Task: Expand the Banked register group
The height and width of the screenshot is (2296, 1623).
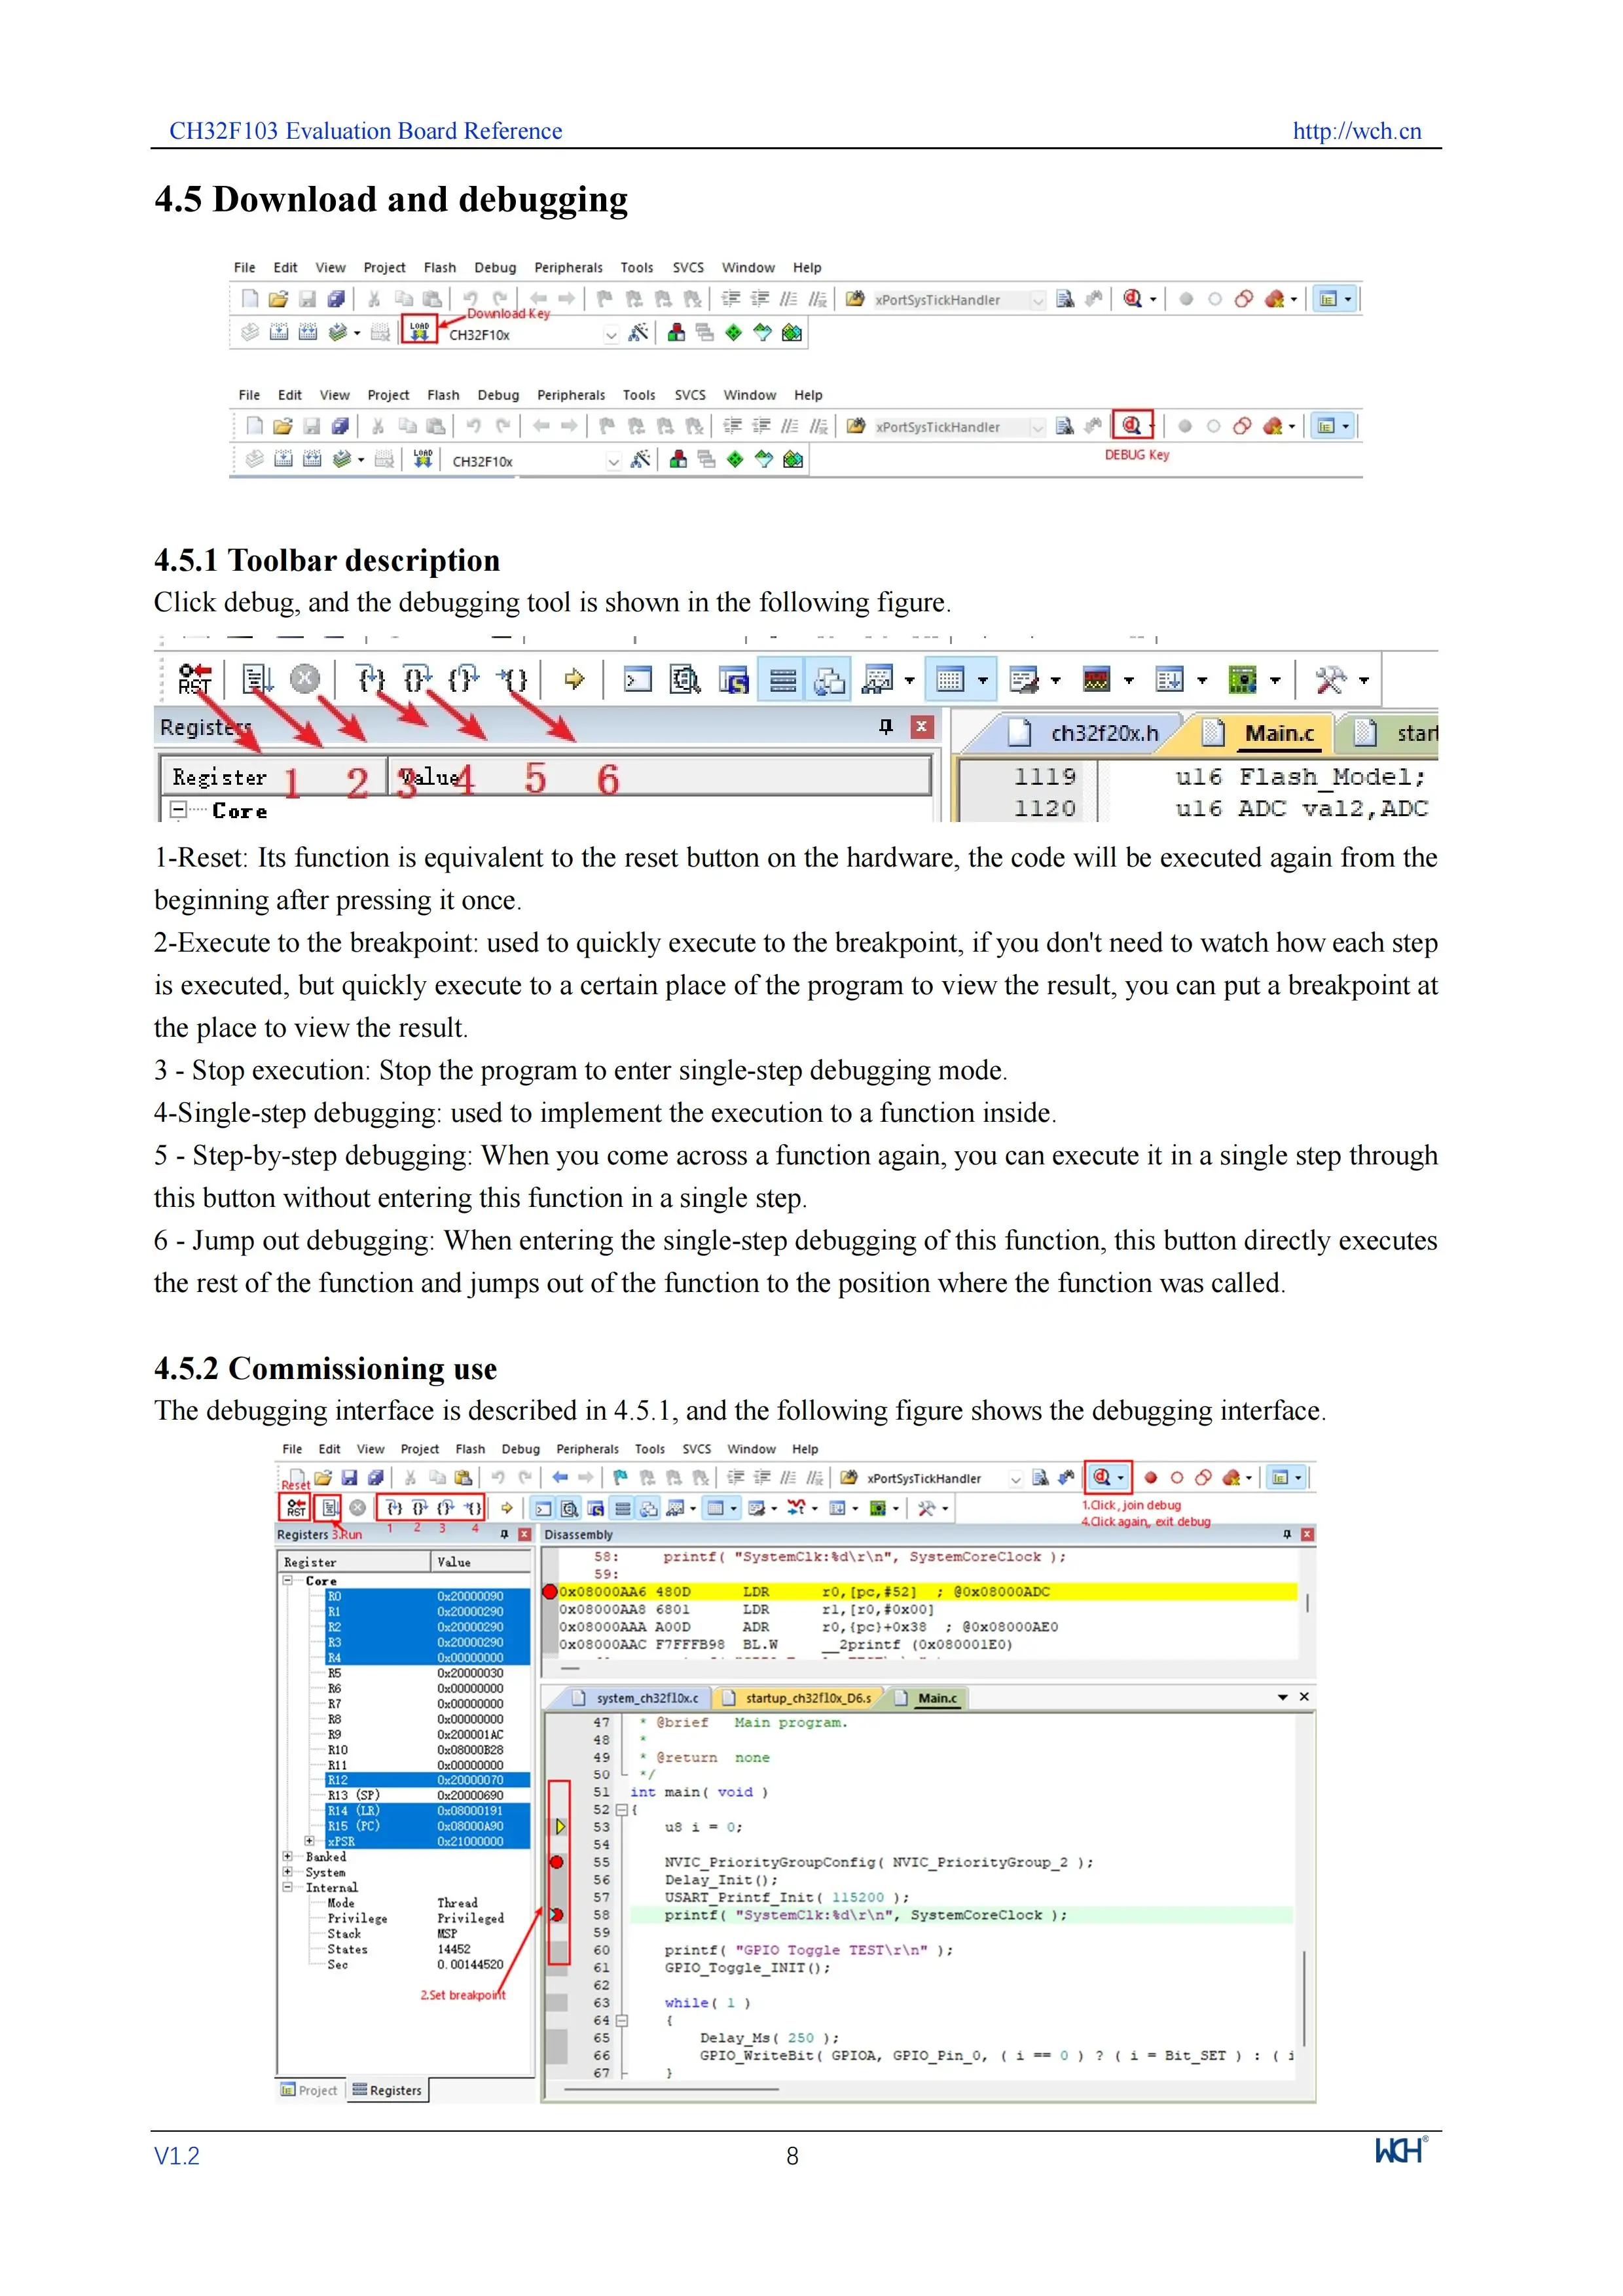Action: point(288,1857)
